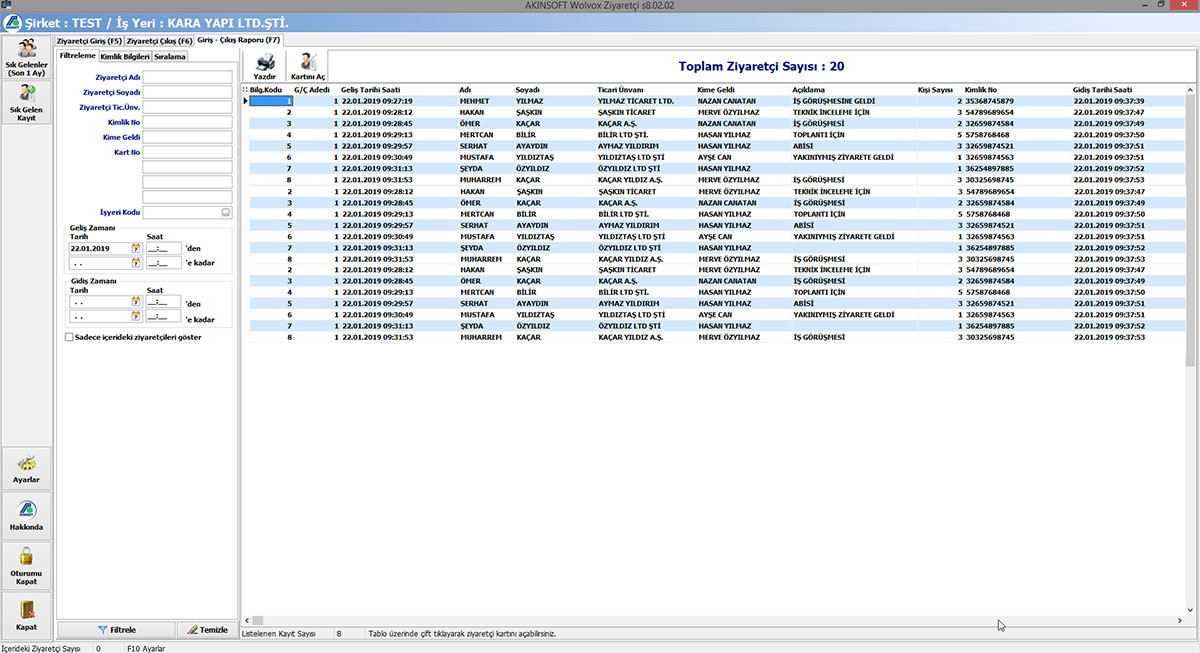Toggle 'Sadece içerideki ziyaretçileri göster' checkbox
Image resolution: width=1200 pixels, height=653 pixels.
(69, 337)
